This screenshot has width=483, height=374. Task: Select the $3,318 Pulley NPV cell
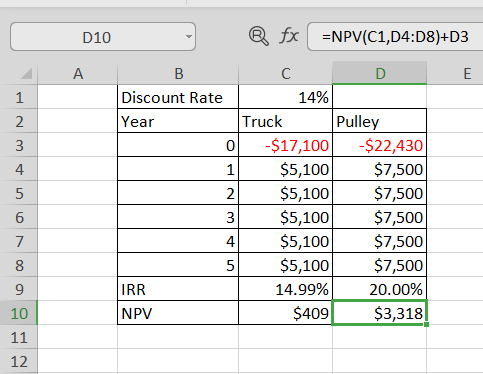click(380, 313)
